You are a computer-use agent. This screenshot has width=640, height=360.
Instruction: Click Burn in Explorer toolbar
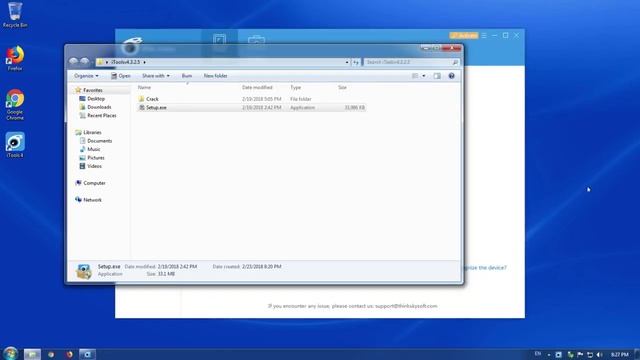point(187,76)
